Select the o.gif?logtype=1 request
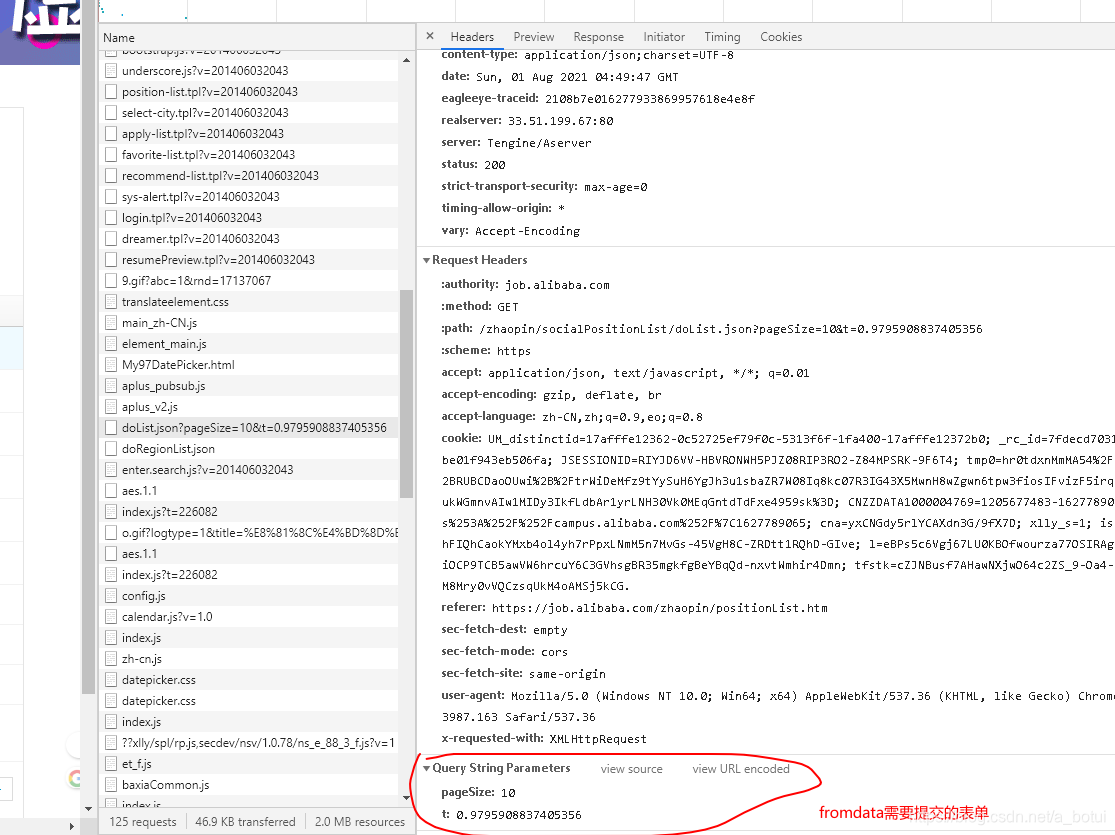This screenshot has height=835, width=1115. (x=249, y=532)
